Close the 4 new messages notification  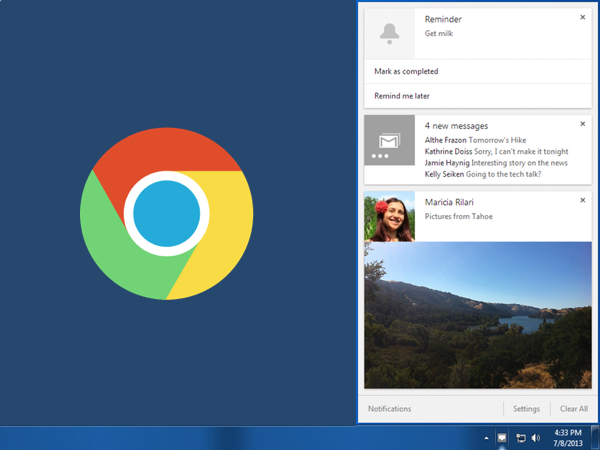tap(582, 124)
